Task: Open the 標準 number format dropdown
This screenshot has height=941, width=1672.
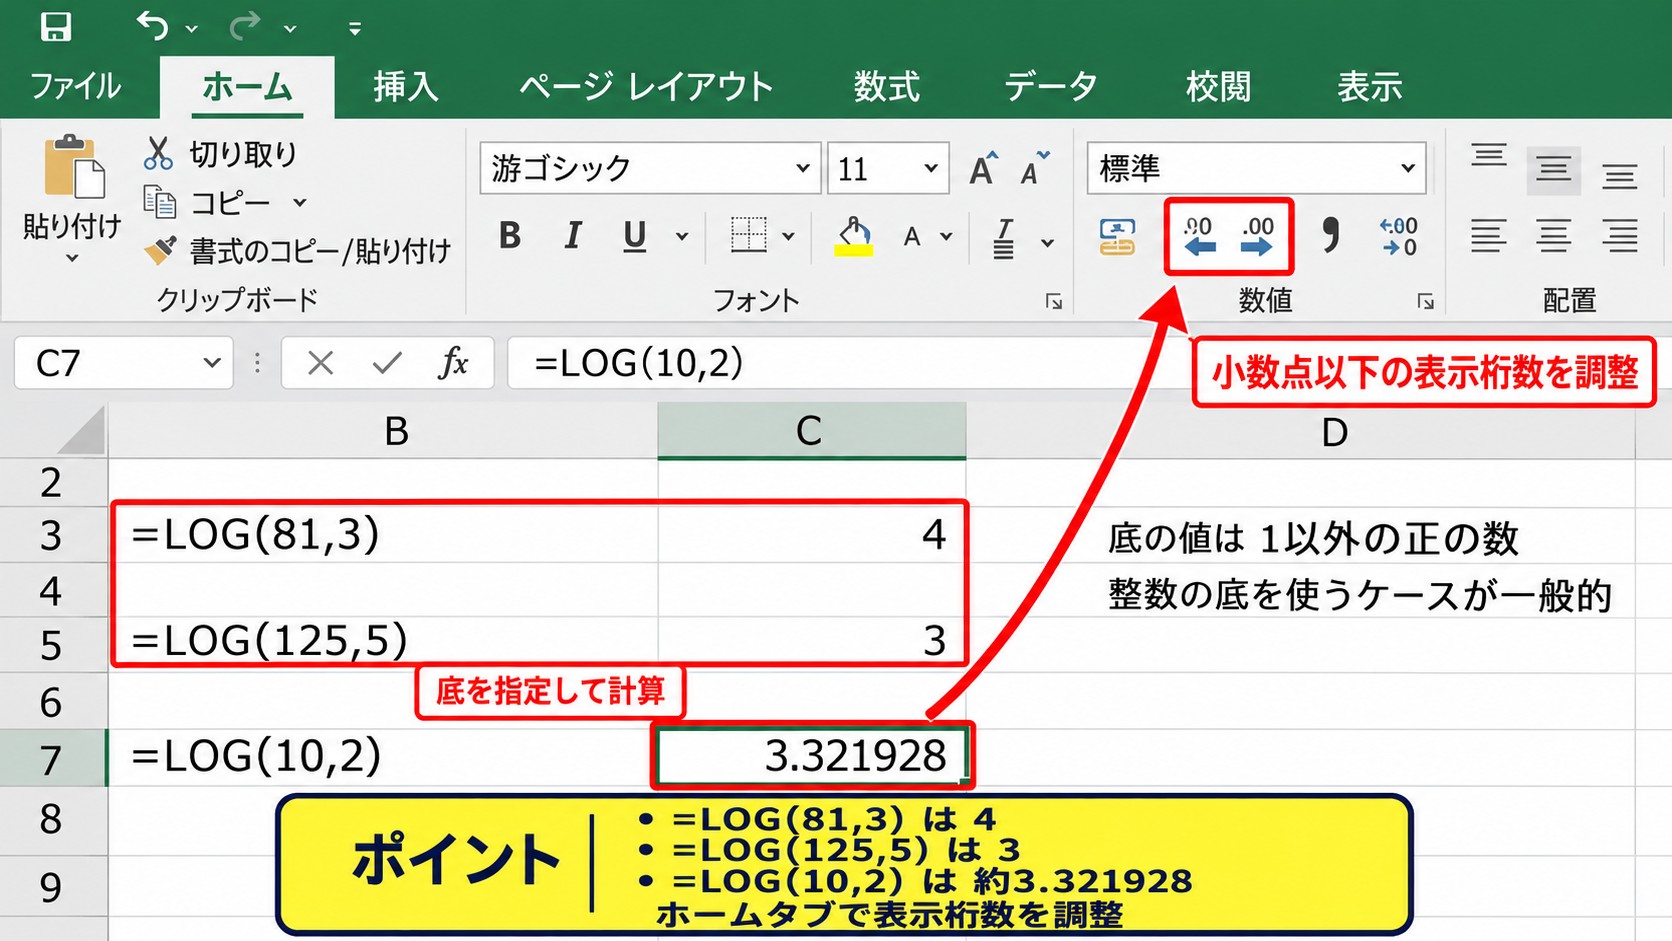Action: (1408, 168)
